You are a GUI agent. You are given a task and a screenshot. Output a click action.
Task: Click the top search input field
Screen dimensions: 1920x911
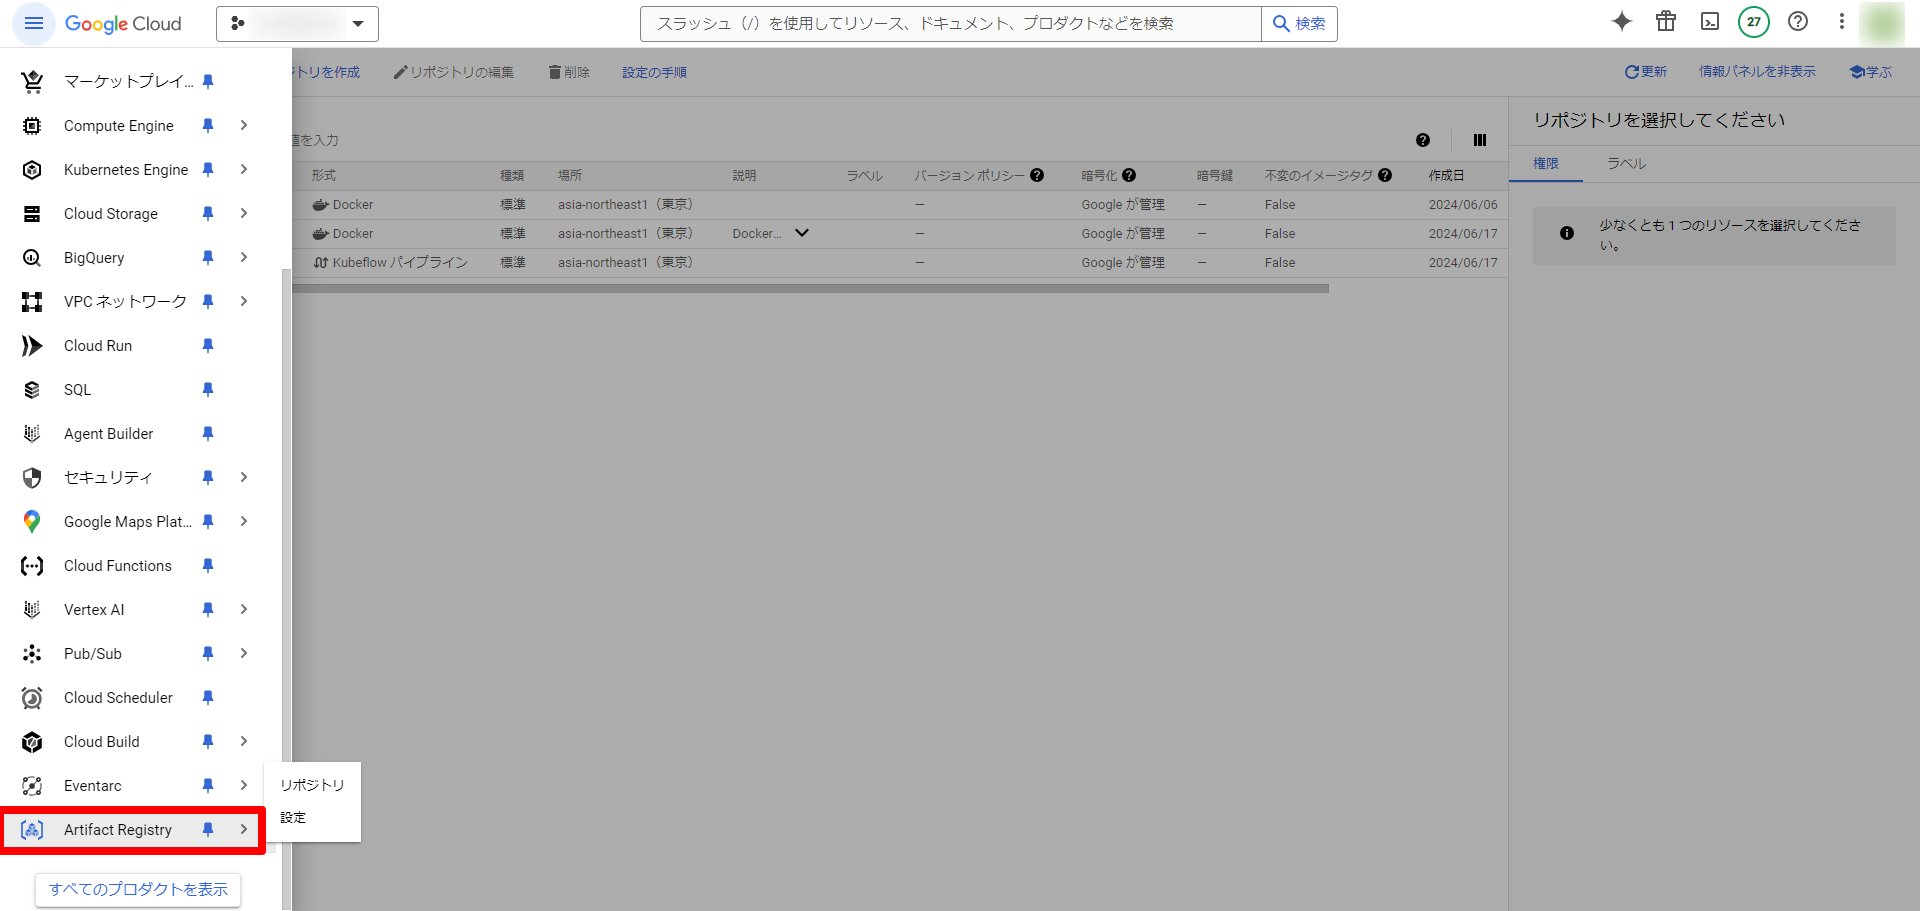pos(950,23)
